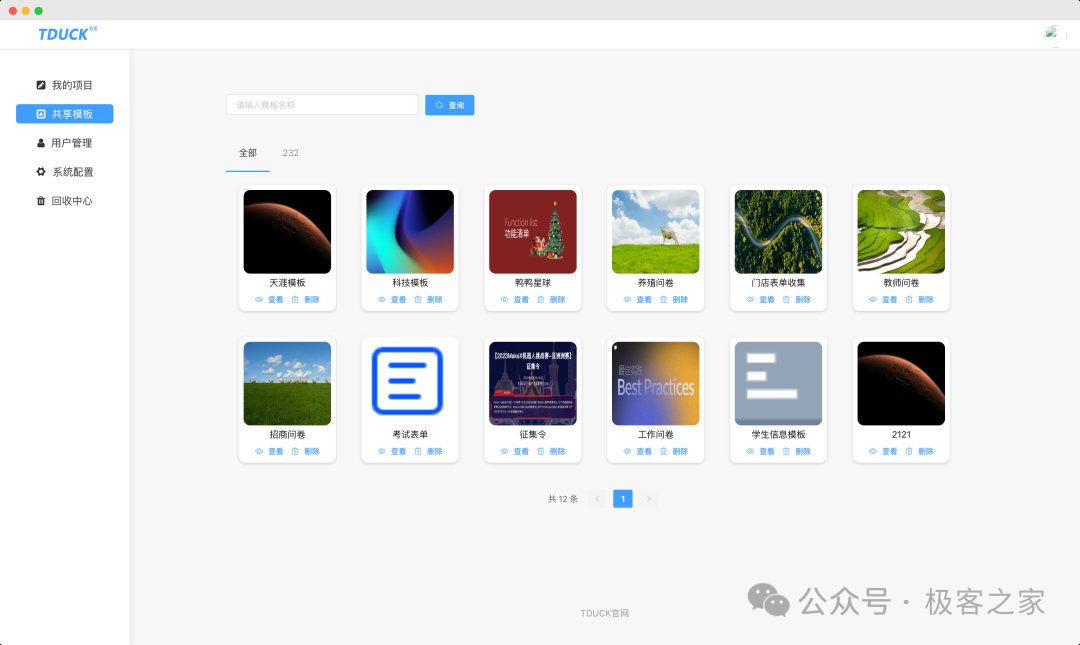Go to 回收中心 trash in the sidebar

pyautogui.click(x=41, y=201)
